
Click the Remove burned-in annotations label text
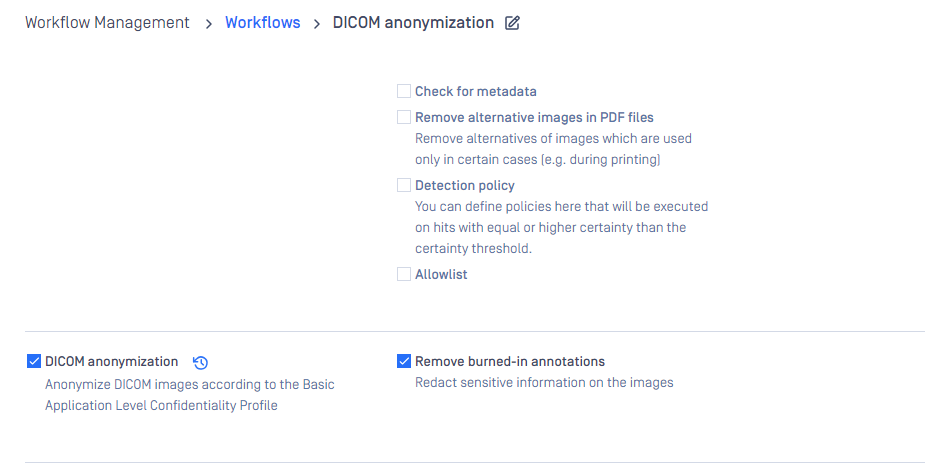(x=510, y=362)
